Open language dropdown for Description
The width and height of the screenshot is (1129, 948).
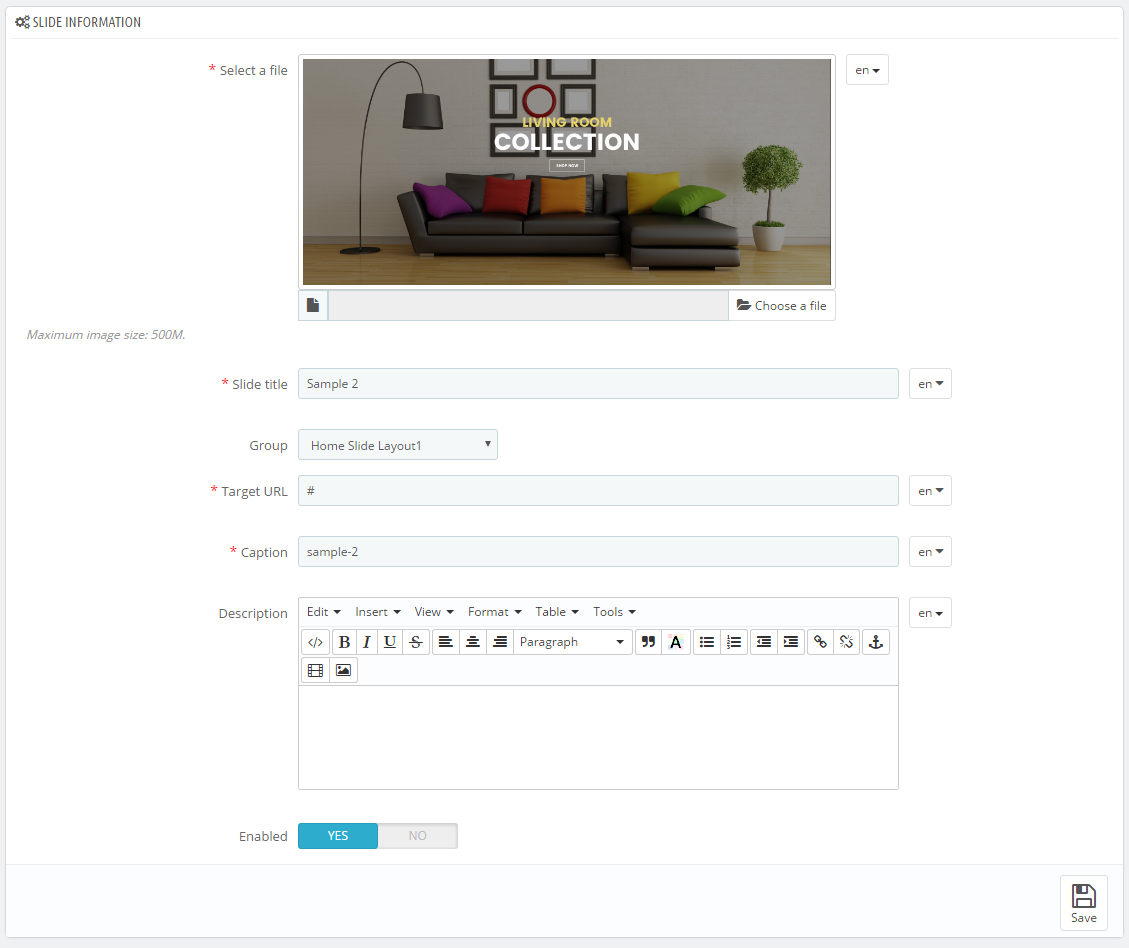[930, 613]
